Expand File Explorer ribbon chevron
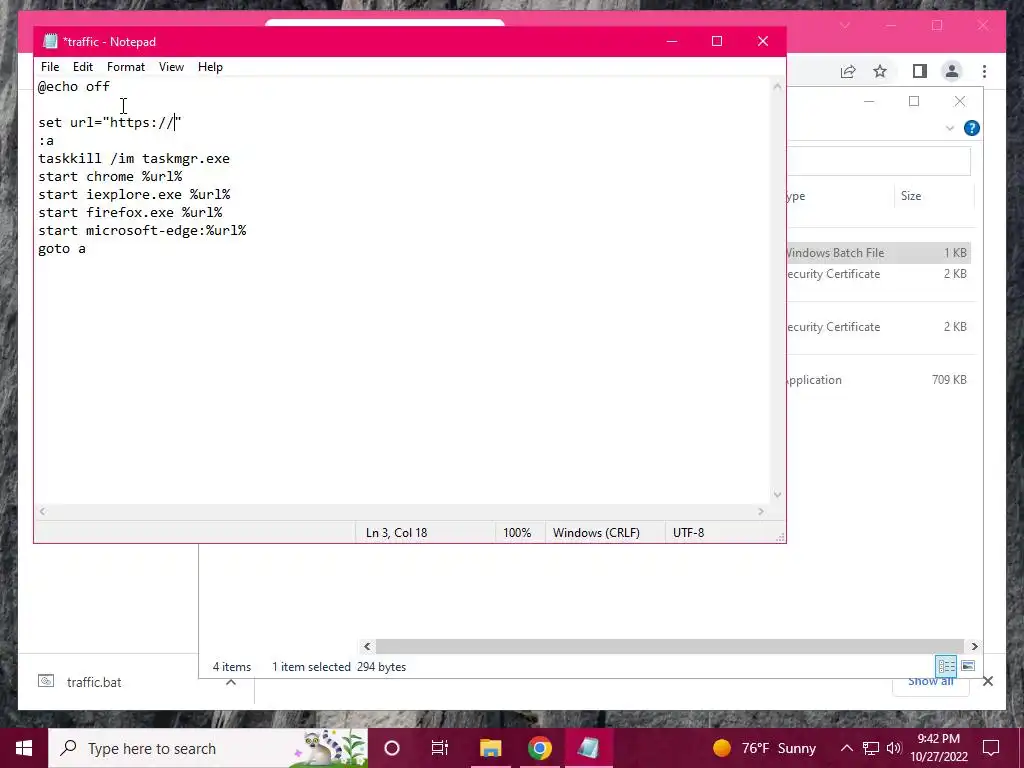This screenshot has height=768, width=1024. point(950,129)
